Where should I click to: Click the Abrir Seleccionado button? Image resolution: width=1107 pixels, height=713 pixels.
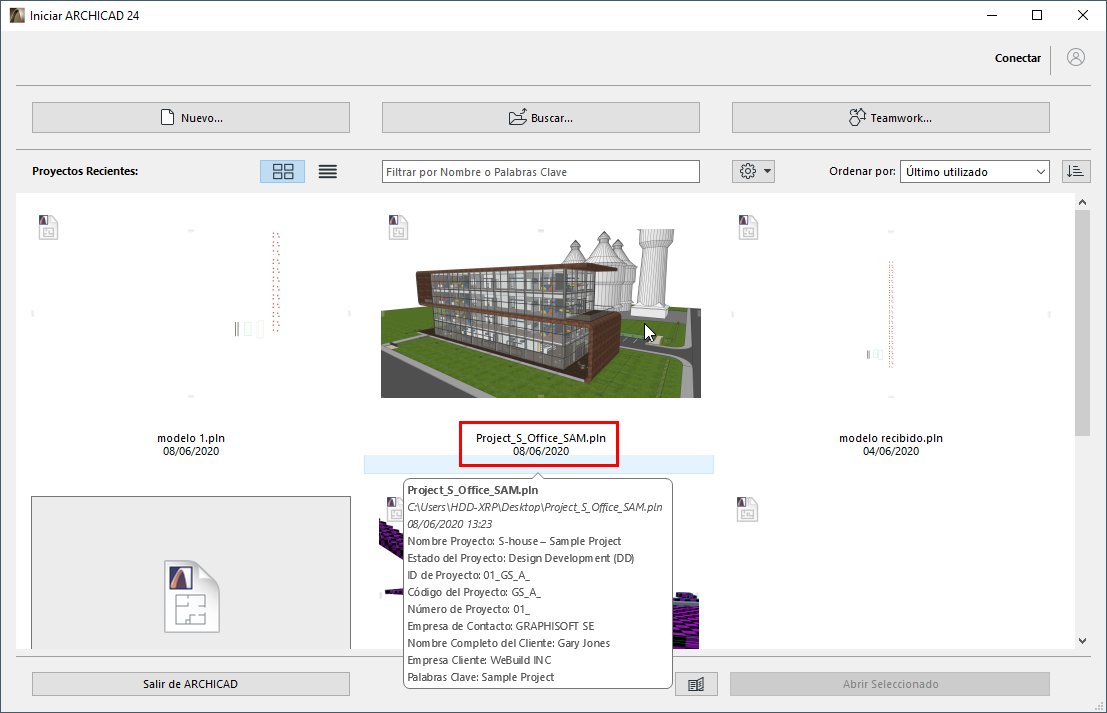pyautogui.click(x=890, y=684)
